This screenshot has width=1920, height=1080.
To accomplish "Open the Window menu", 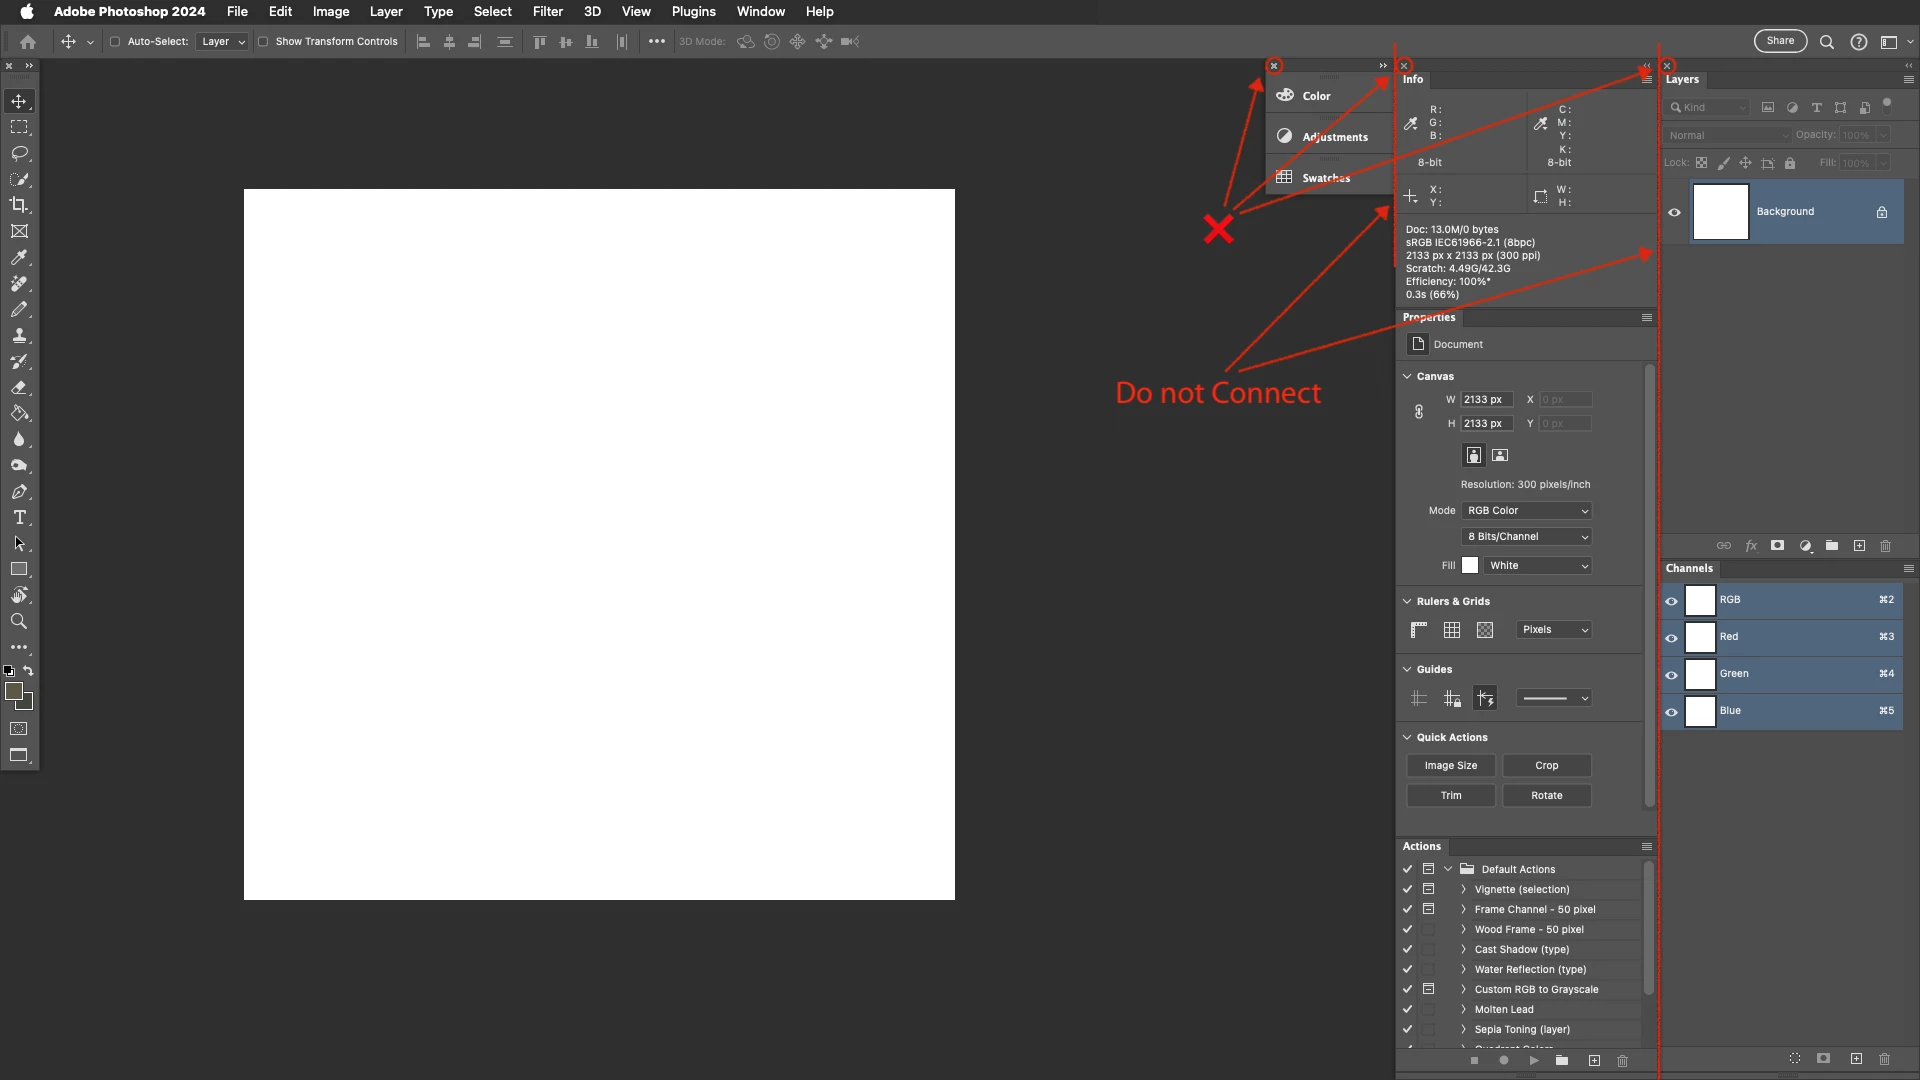I will click(760, 12).
